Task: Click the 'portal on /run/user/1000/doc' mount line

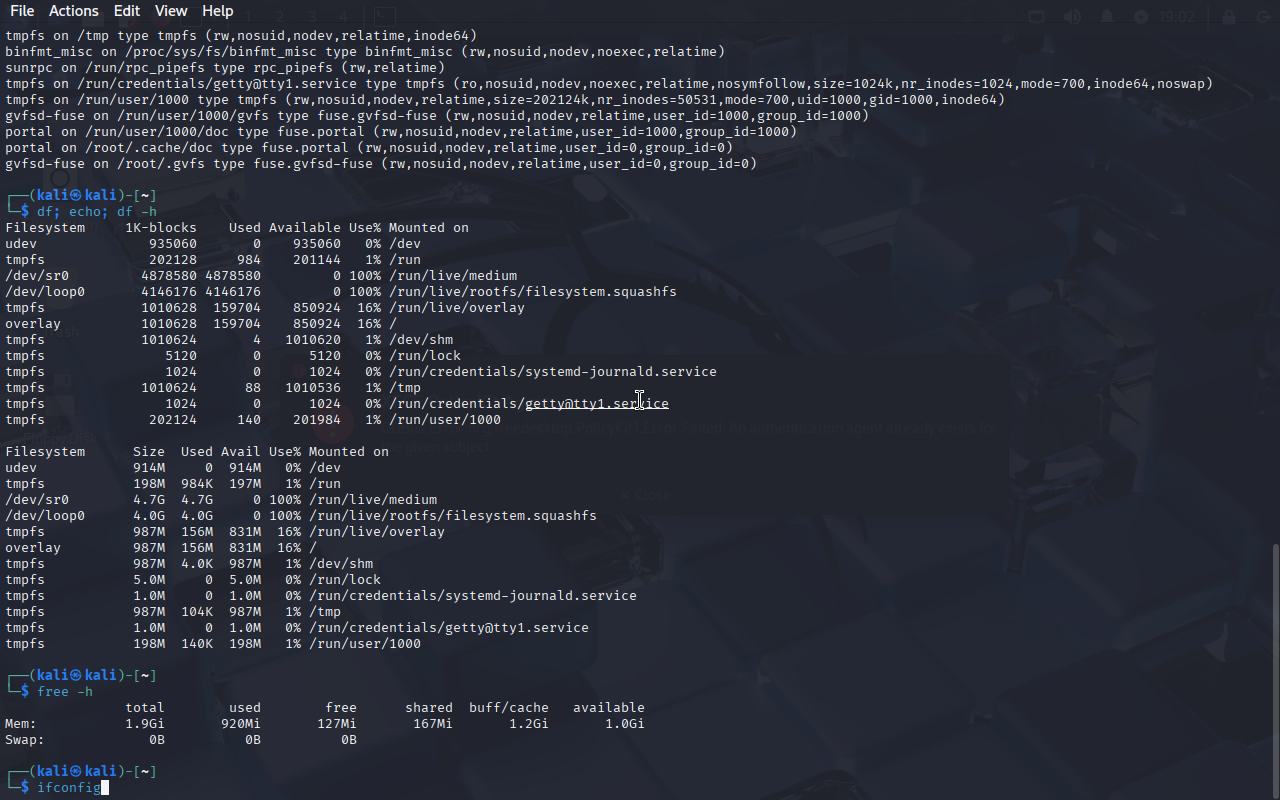Action: [401, 132]
